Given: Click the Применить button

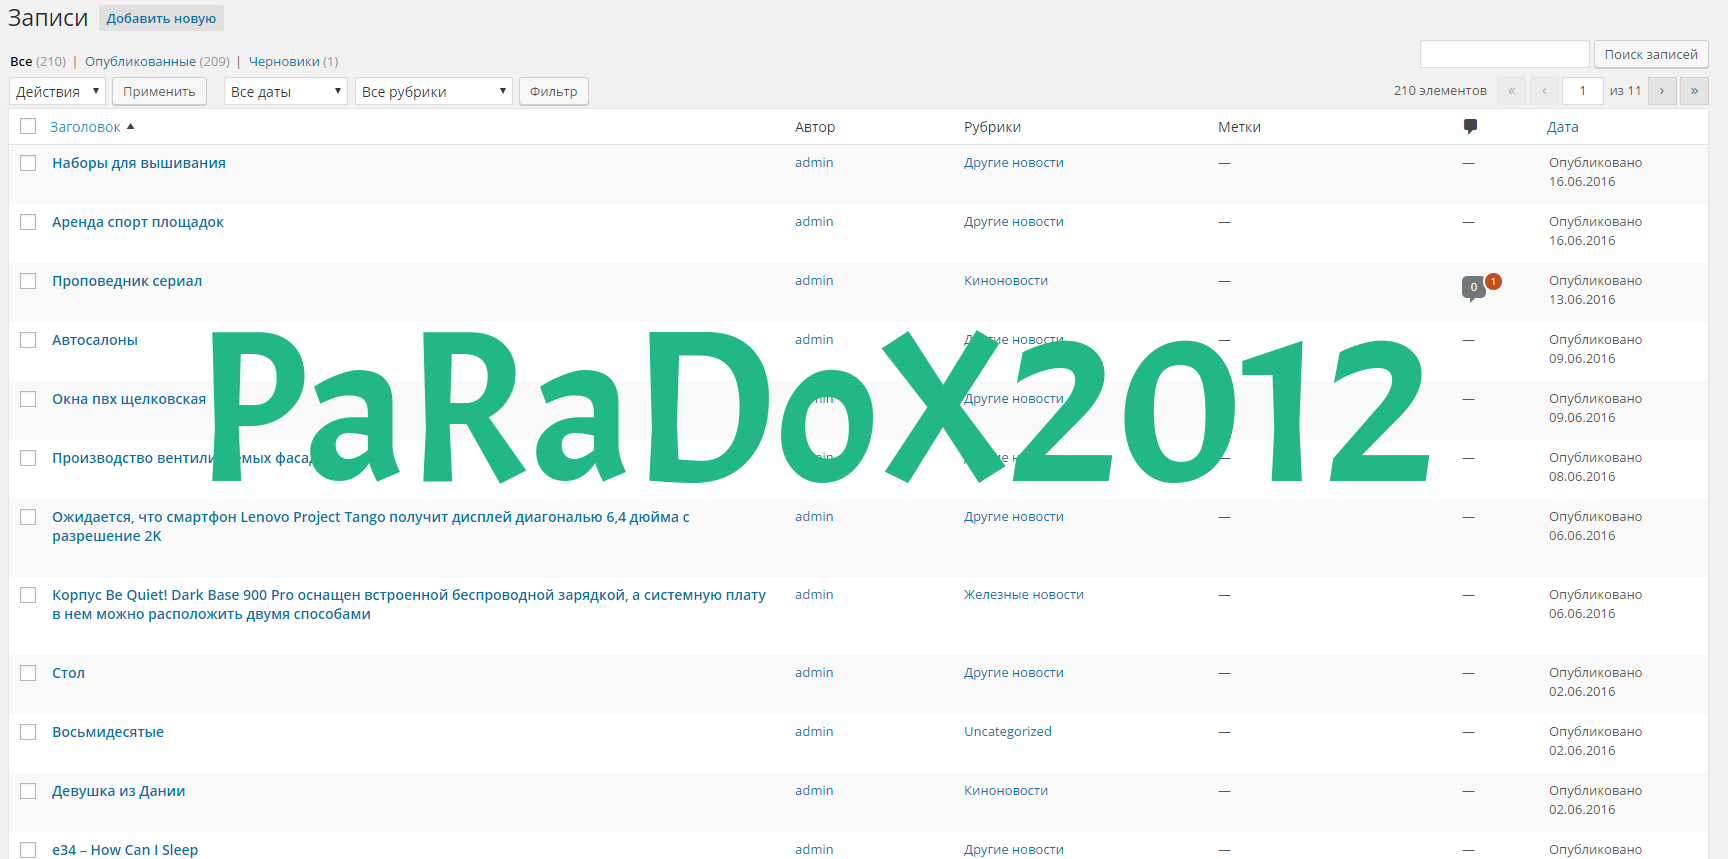Looking at the screenshot, I should [x=159, y=91].
